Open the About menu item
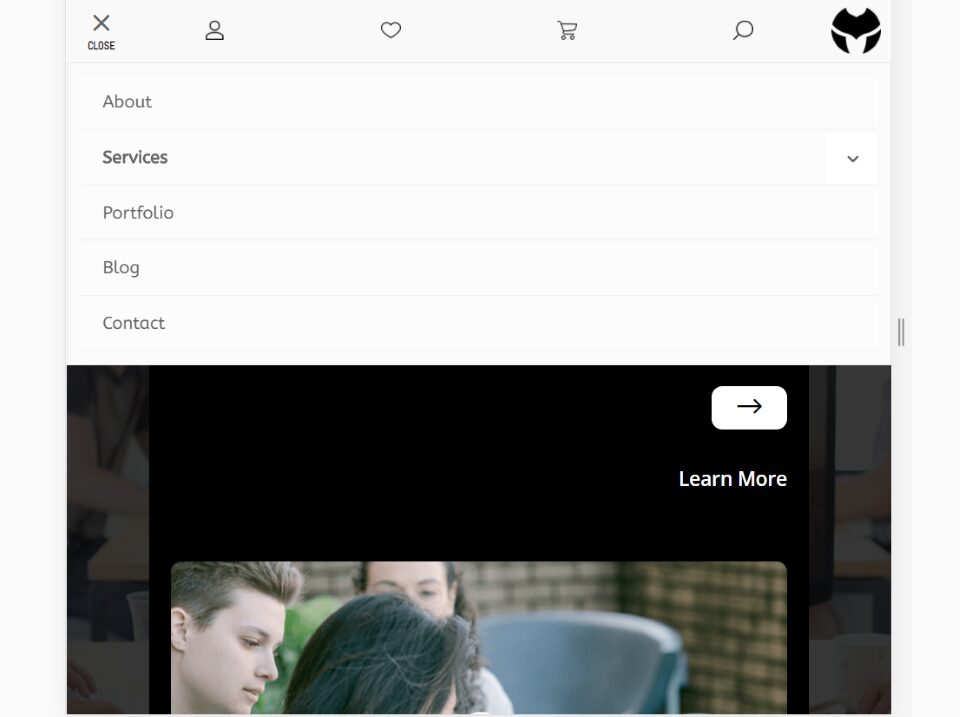Screen dimensions: 960x717 (x=127, y=102)
